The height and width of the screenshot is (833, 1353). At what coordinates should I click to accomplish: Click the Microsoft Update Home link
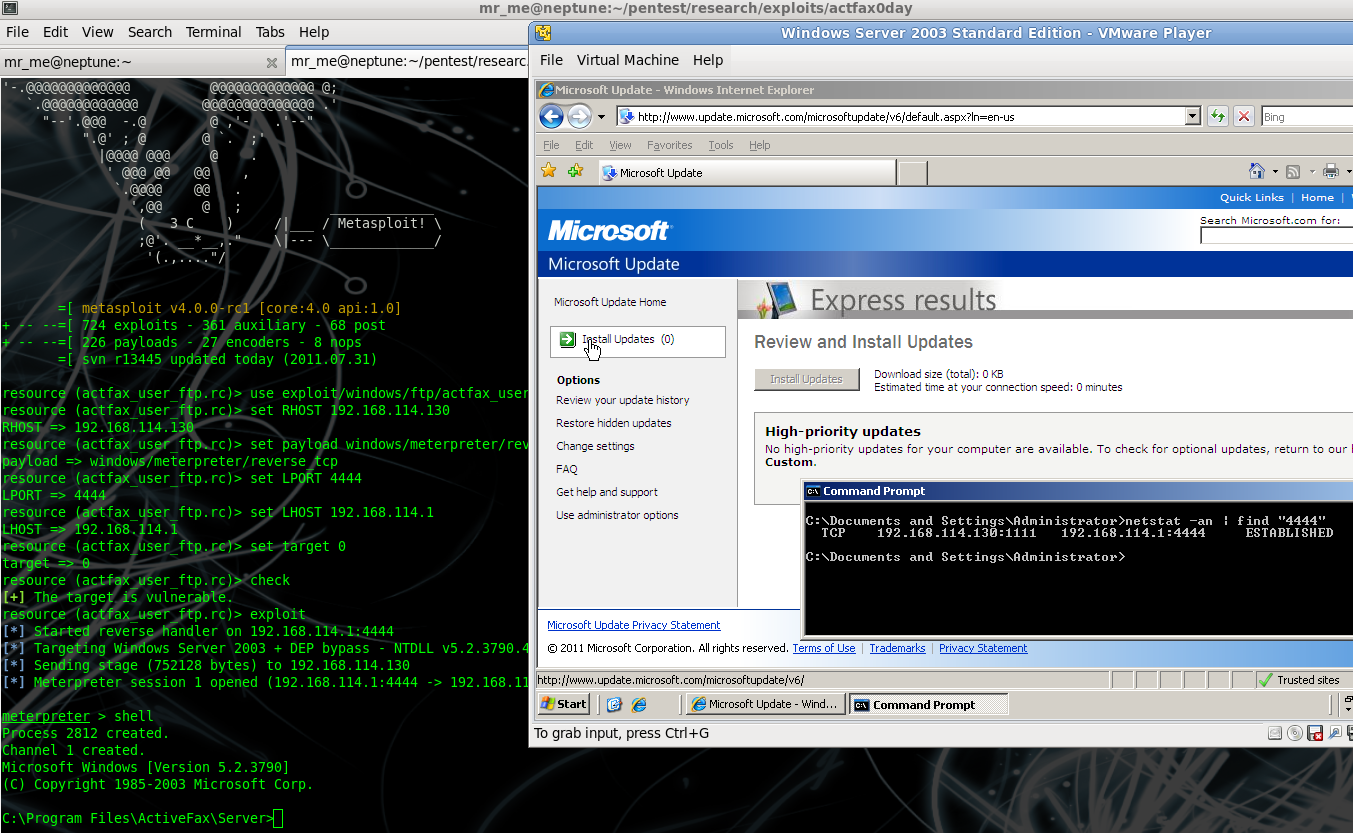pos(610,302)
